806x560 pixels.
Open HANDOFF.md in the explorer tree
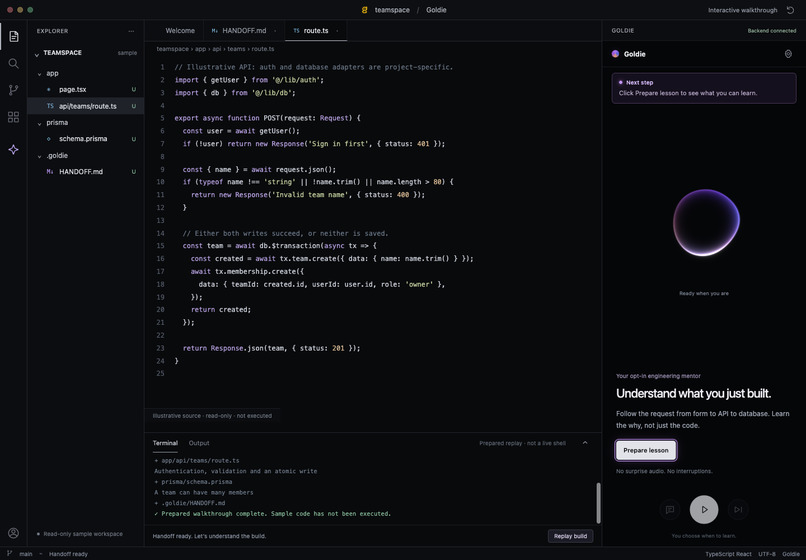[x=85, y=172]
